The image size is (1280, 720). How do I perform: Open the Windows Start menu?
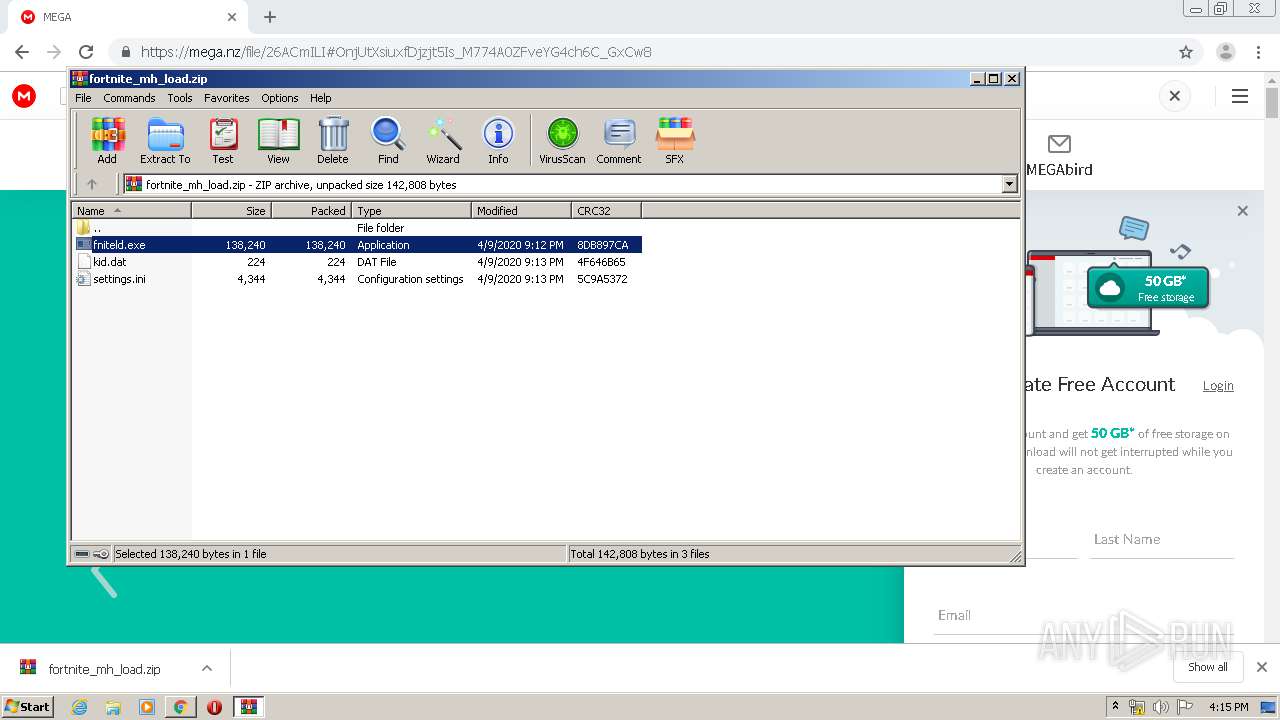tap(27, 706)
